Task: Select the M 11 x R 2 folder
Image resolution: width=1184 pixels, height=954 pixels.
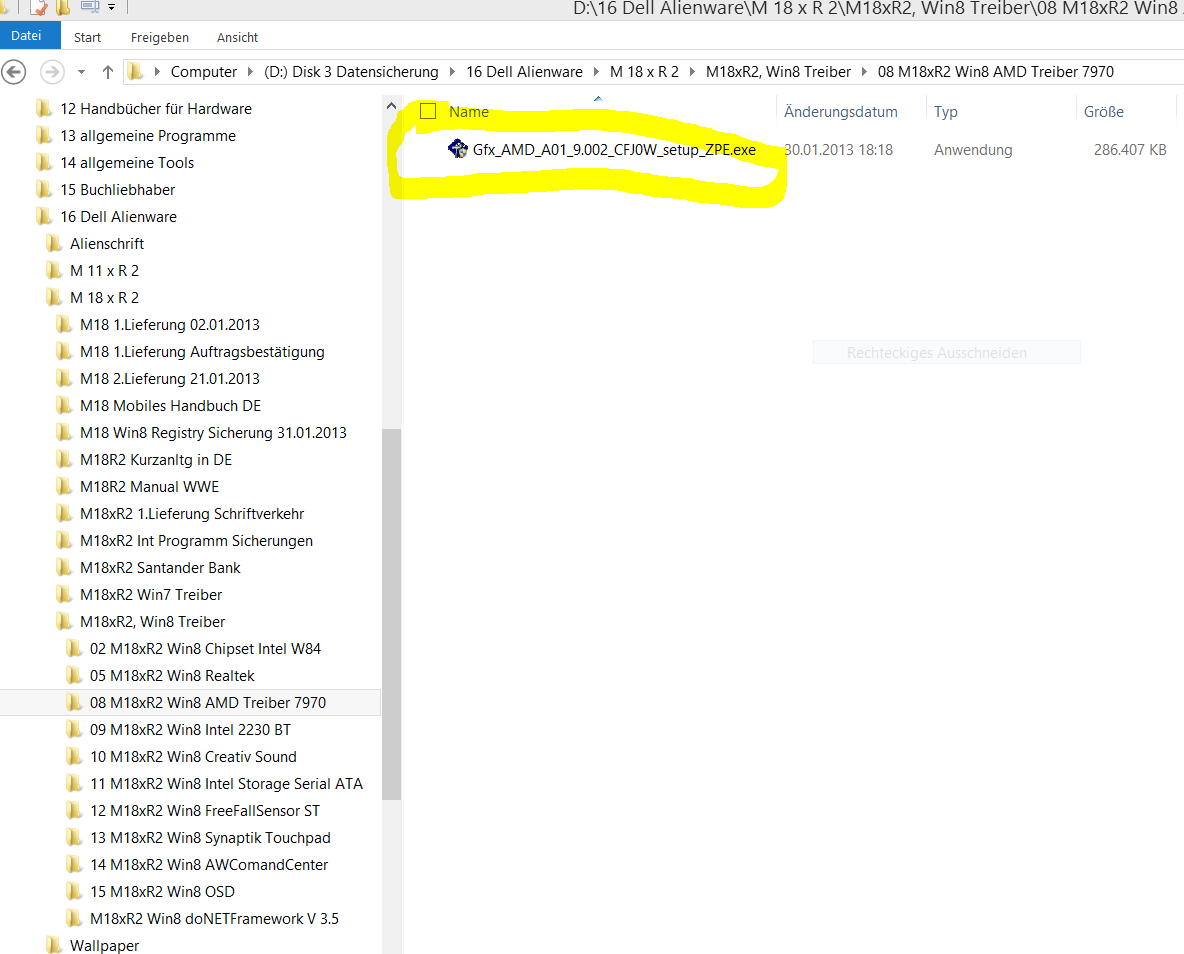Action: [104, 271]
